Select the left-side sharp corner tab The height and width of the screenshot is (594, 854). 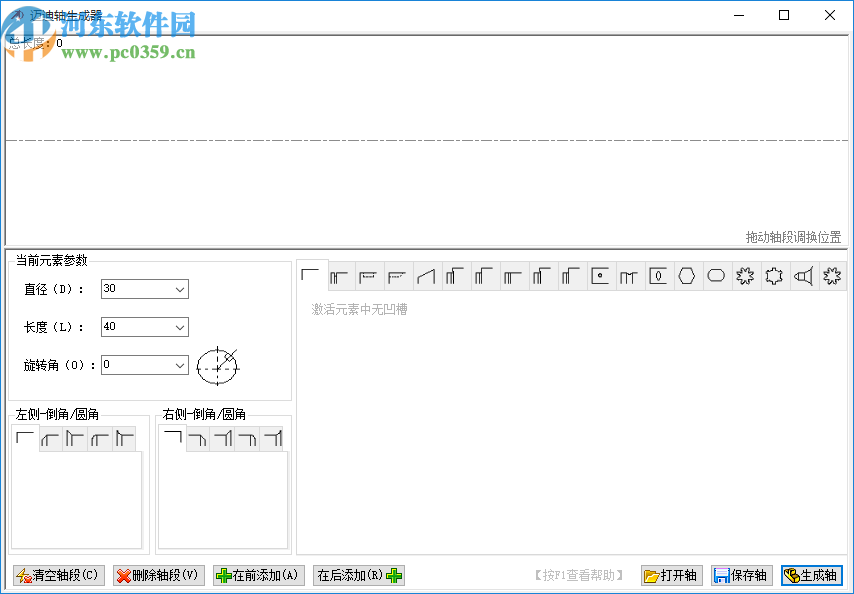(25, 438)
